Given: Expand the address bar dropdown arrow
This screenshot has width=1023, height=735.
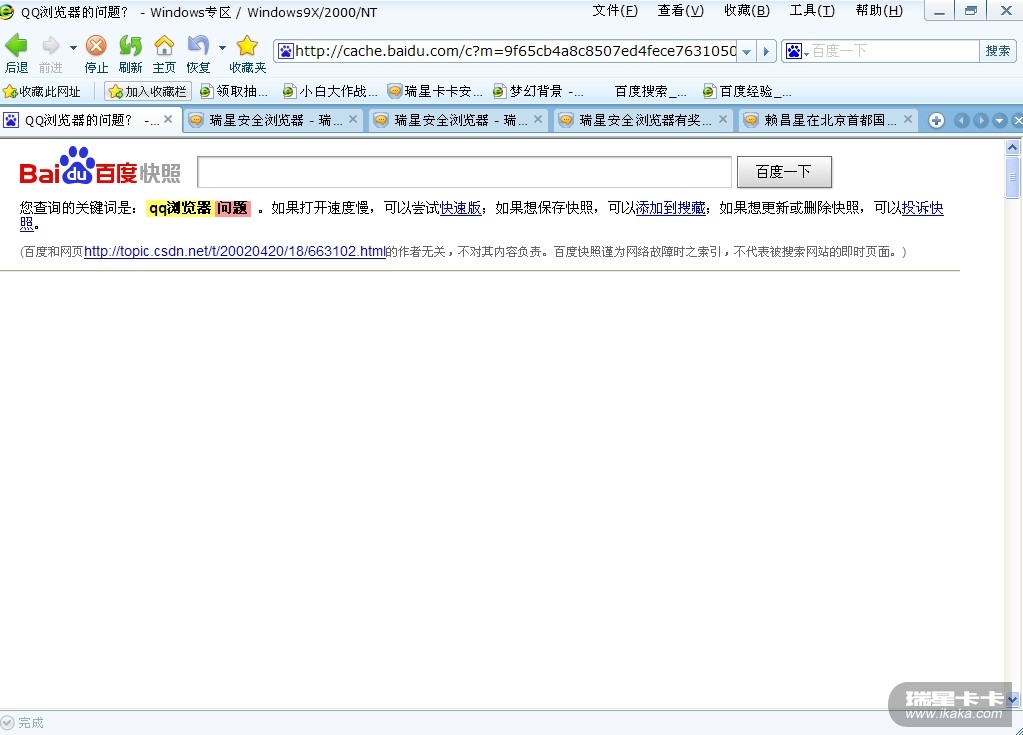Looking at the screenshot, I should [746, 52].
